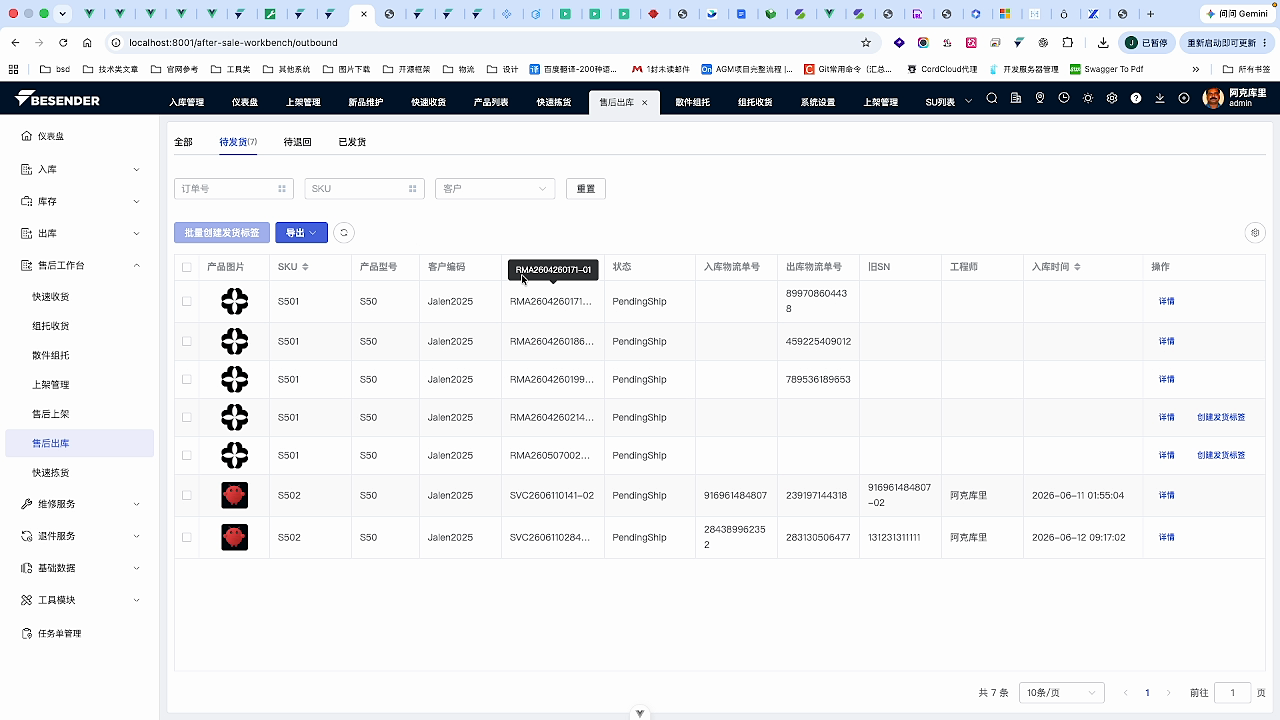The width and height of the screenshot is (1280, 720).
Task: Expand the 出库 sidebar menu
Action: point(80,233)
